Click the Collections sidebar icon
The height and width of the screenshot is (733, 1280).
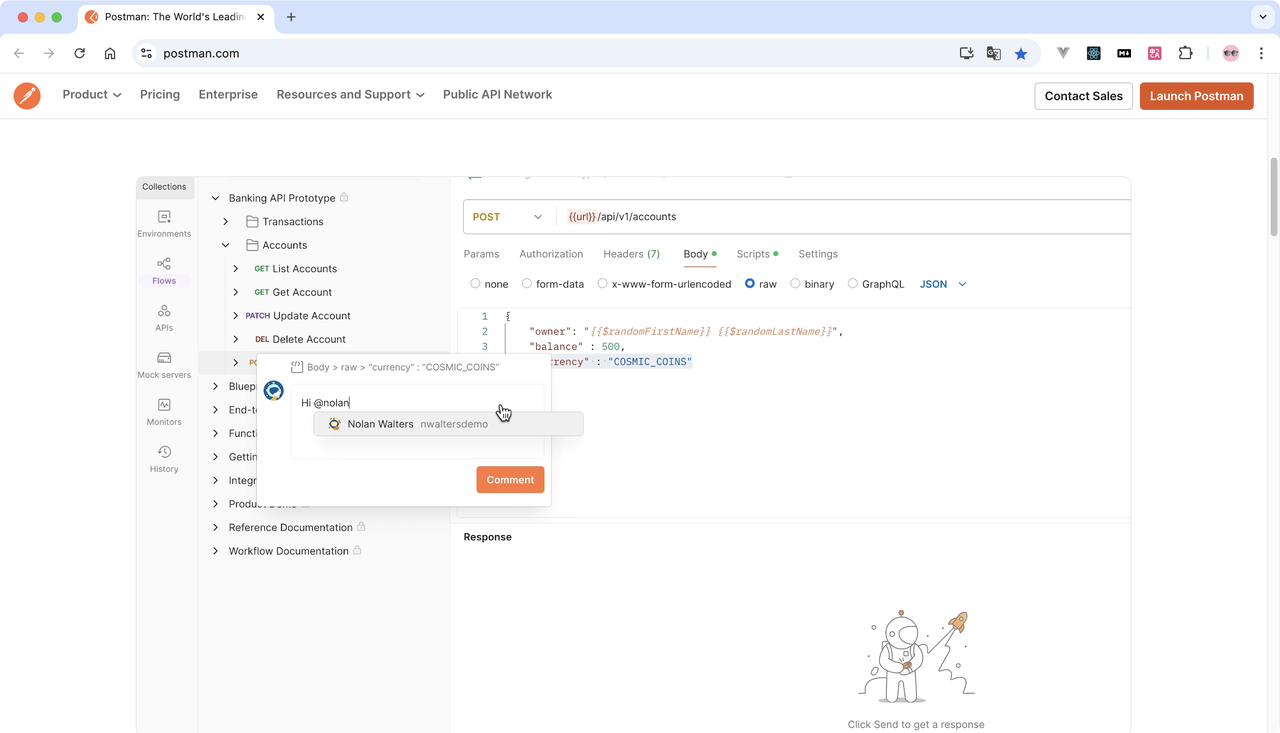pyautogui.click(x=163, y=186)
